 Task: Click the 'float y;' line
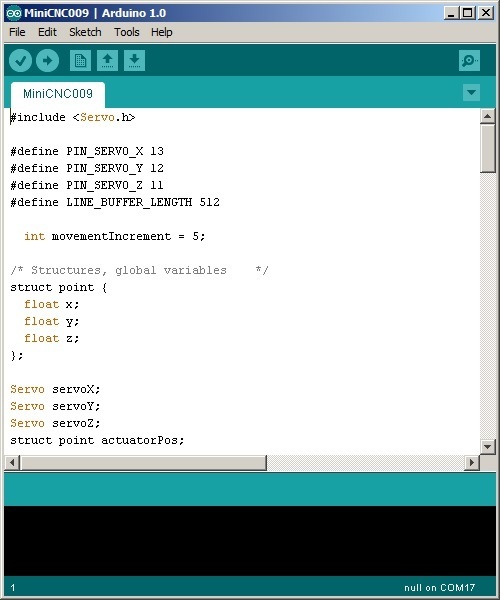click(x=52, y=321)
